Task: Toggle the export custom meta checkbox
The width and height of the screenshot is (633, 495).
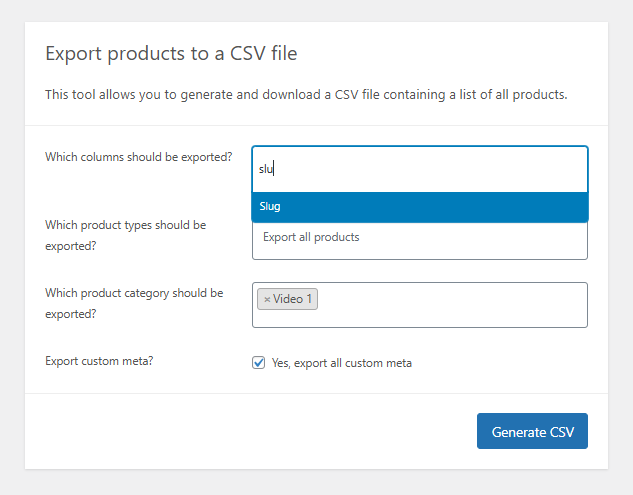Action: (259, 363)
